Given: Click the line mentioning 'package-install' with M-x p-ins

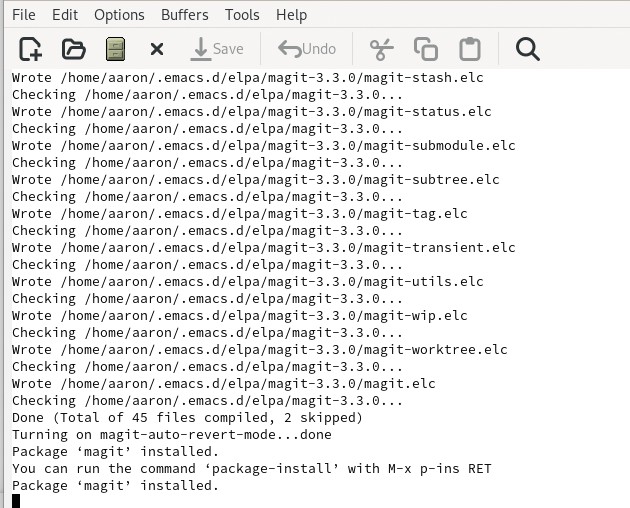Looking at the screenshot, I should 252,469.
